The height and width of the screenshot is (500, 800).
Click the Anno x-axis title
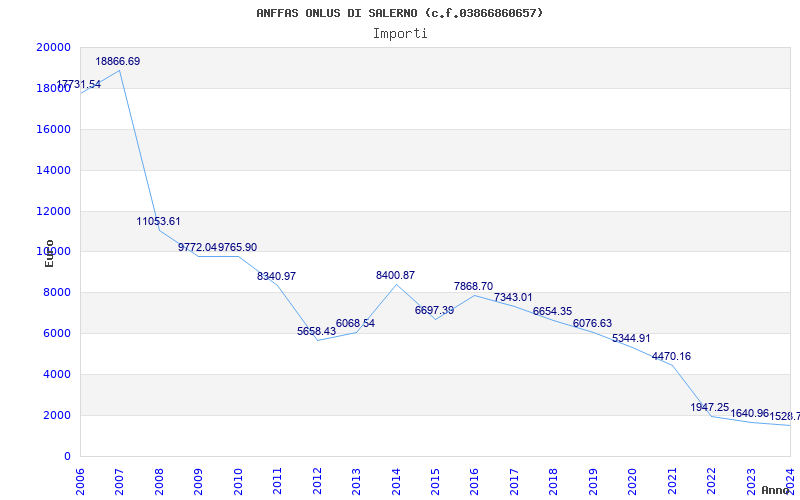775,490
